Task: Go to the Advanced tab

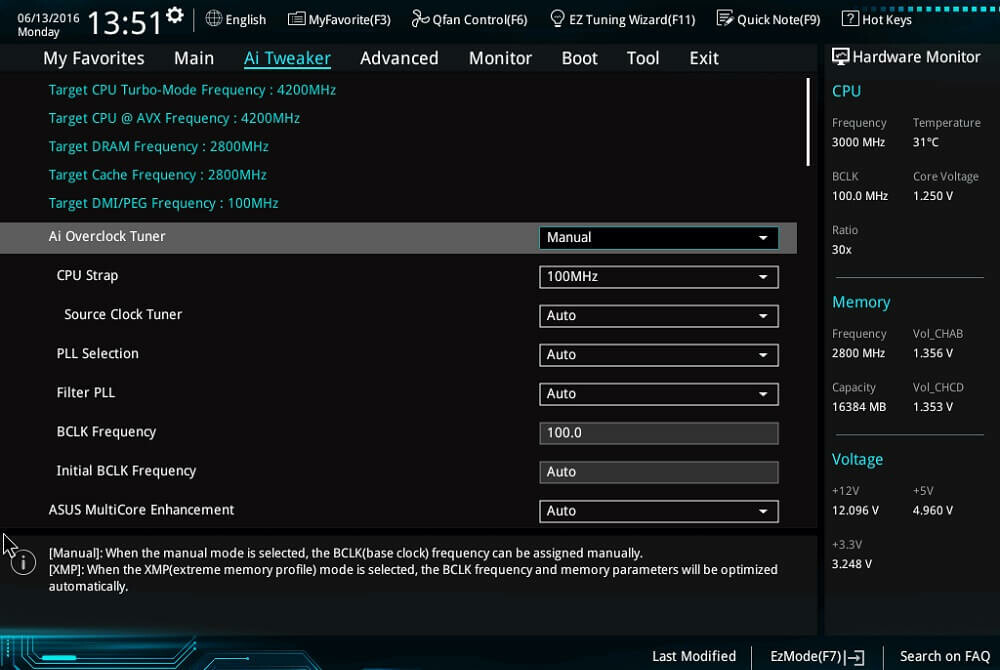Action: [399, 58]
